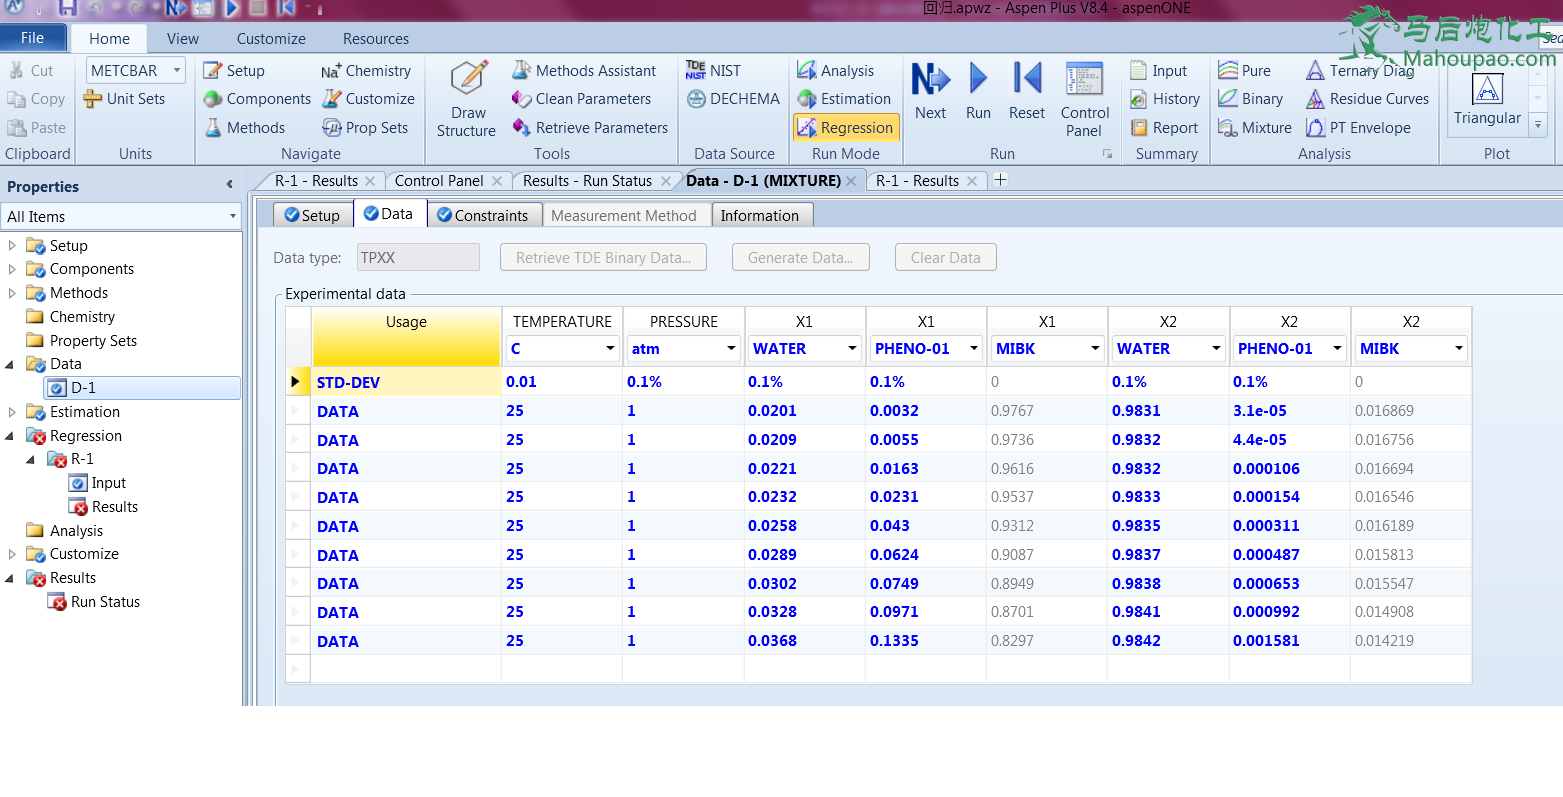Switch to Results - Run Status tab
This screenshot has height=797, width=1563.
coord(587,181)
